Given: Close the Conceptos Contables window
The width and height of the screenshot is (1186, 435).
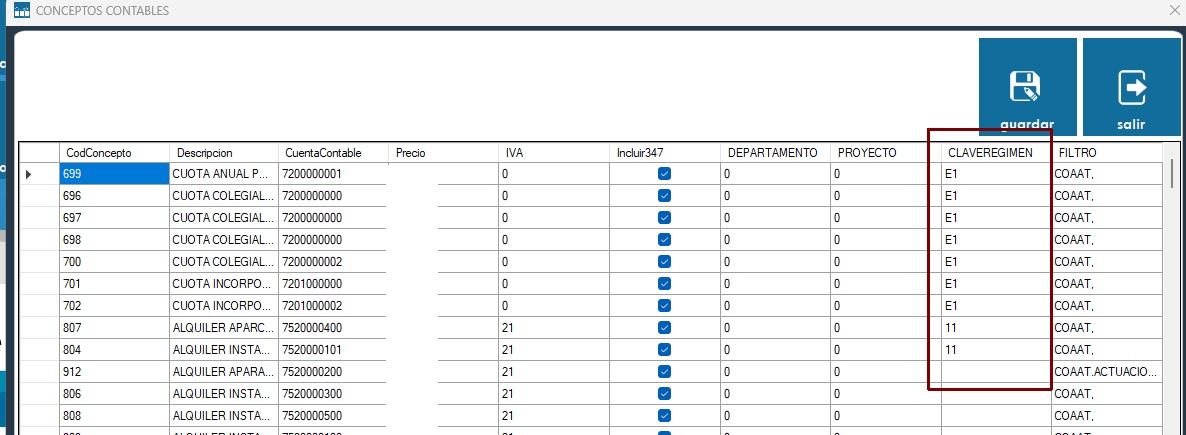Looking at the screenshot, I should [1174, 10].
